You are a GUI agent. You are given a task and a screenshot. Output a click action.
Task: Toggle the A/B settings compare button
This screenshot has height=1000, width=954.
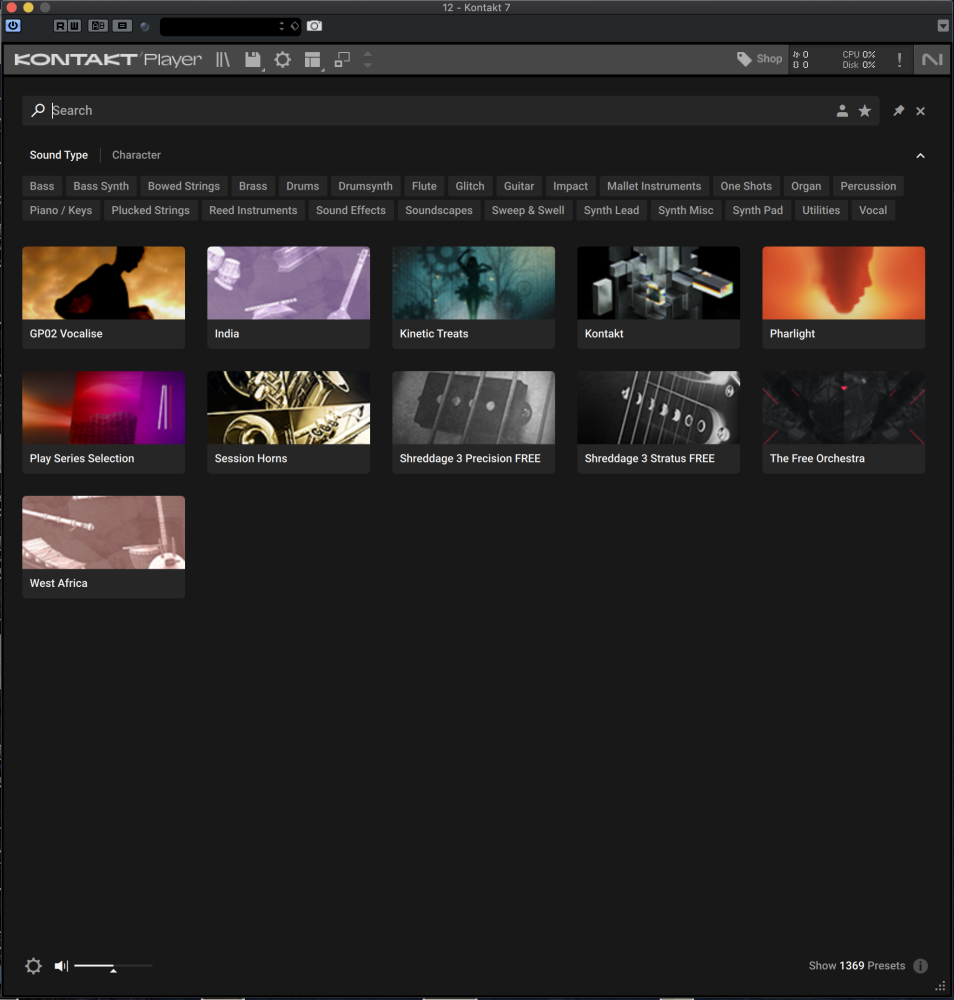point(98,26)
